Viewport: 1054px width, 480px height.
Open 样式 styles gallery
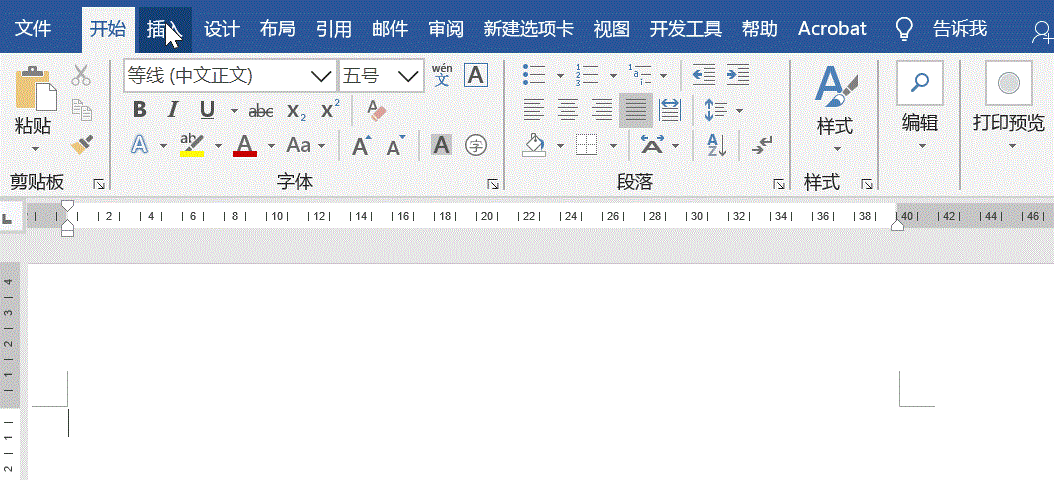(836, 110)
